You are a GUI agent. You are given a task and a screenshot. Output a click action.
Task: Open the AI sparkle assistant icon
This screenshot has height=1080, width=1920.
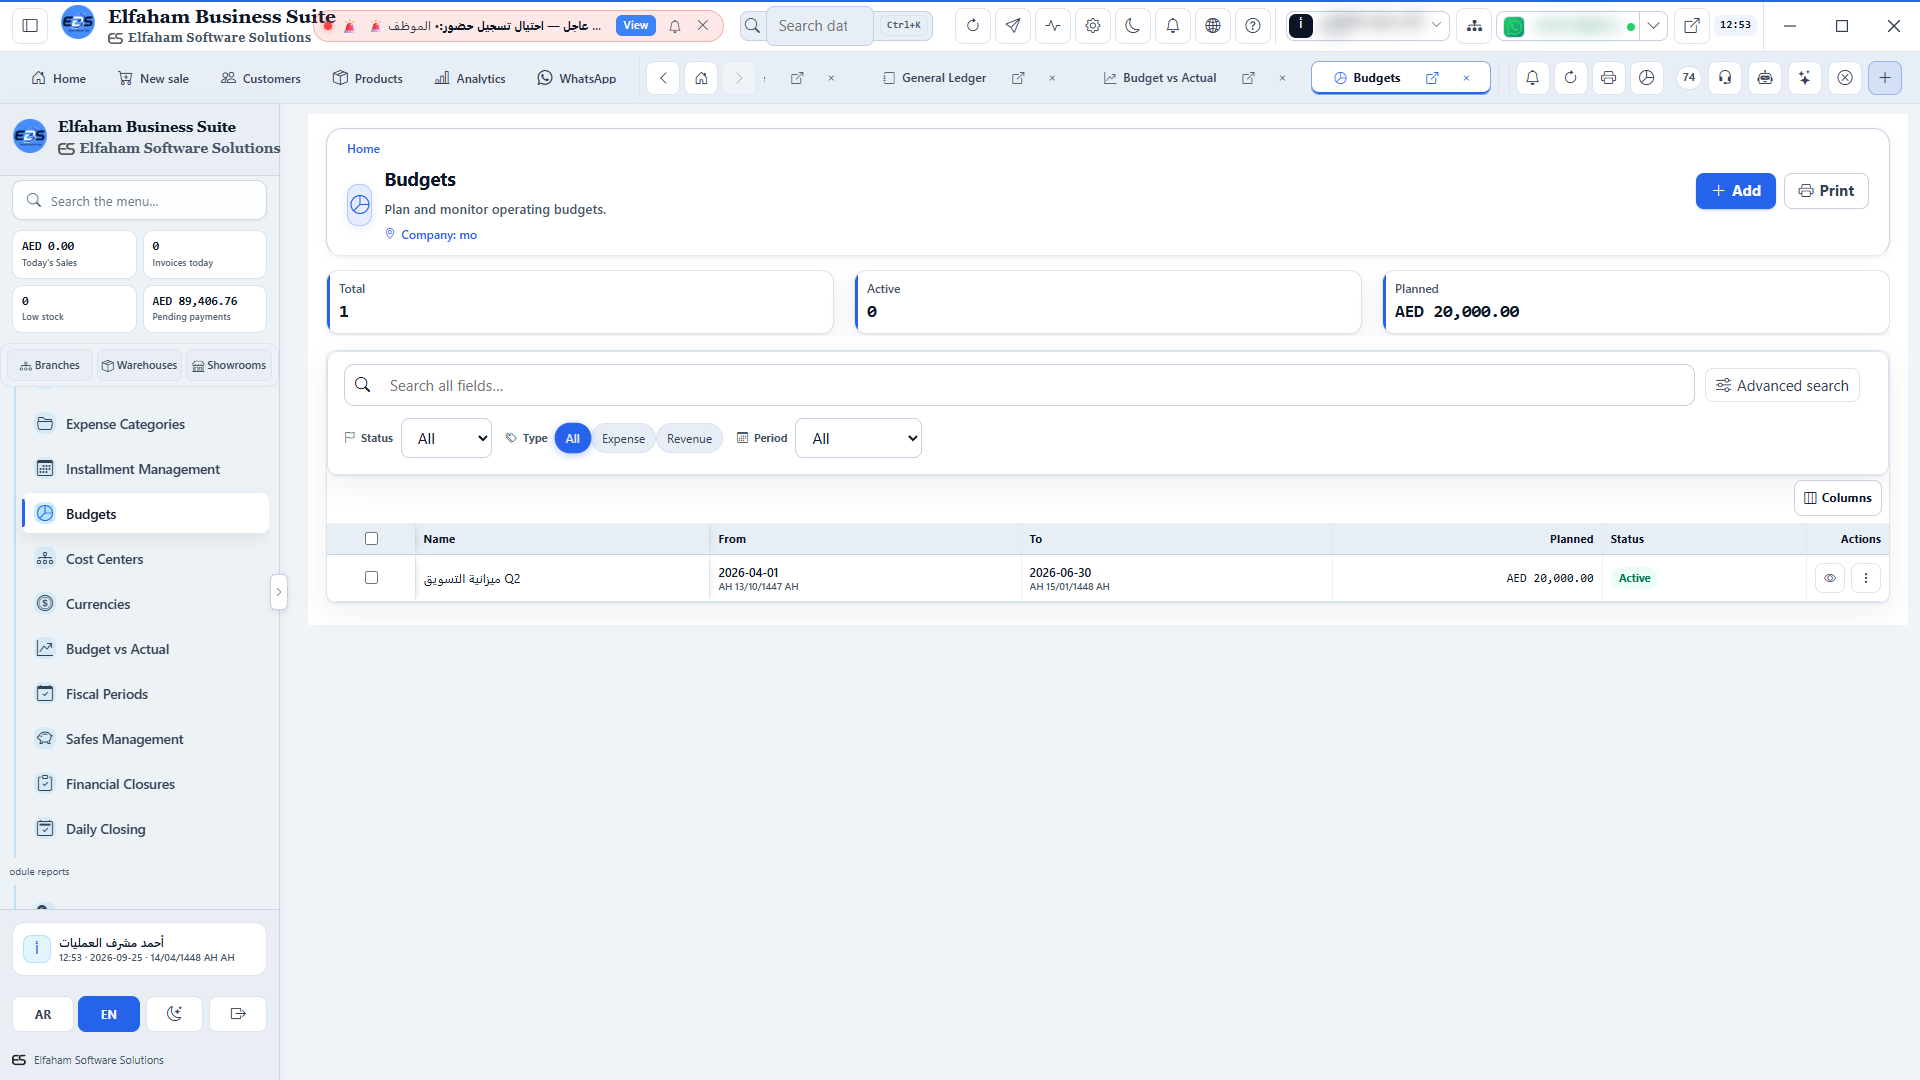tap(1804, 78)
